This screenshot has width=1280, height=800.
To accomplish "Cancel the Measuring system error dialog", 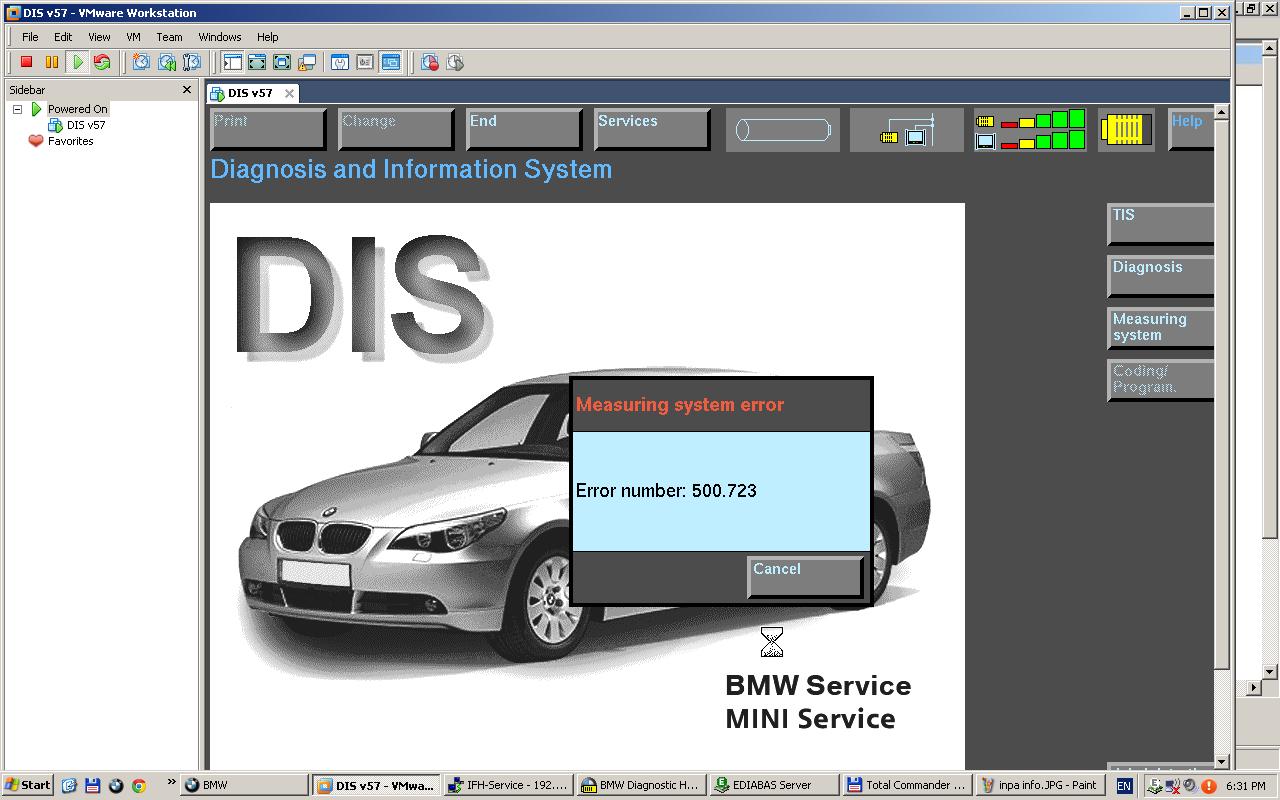I will point(806,578).
